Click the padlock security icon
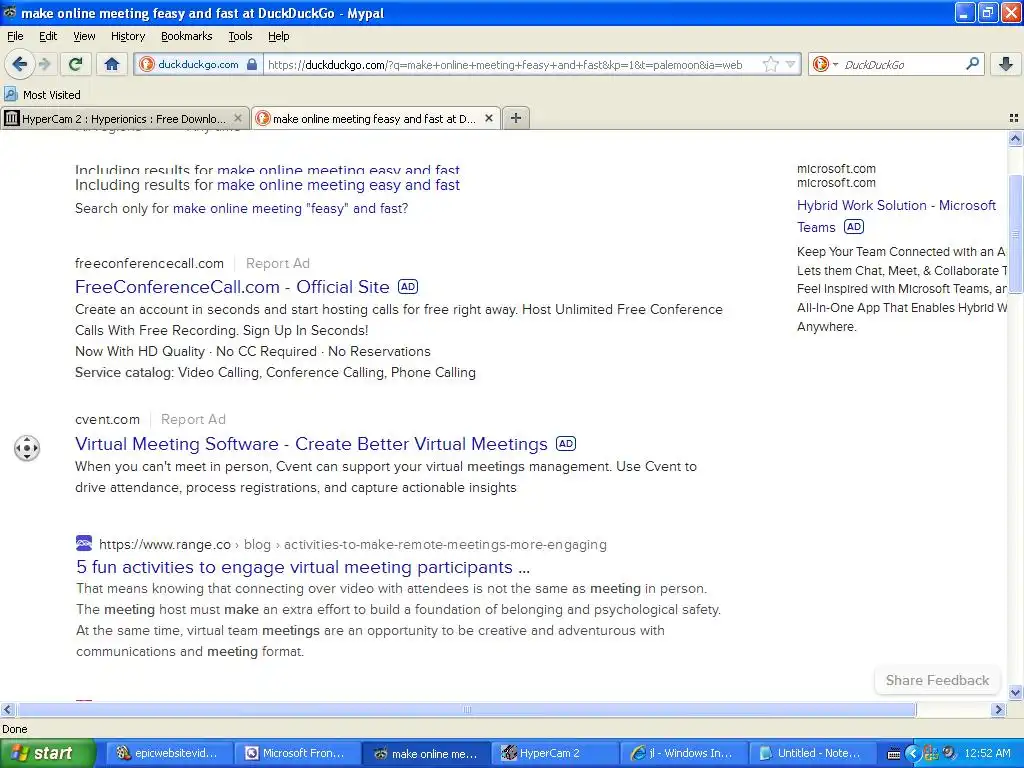The image size is (1024, 768). pos(252,64)
